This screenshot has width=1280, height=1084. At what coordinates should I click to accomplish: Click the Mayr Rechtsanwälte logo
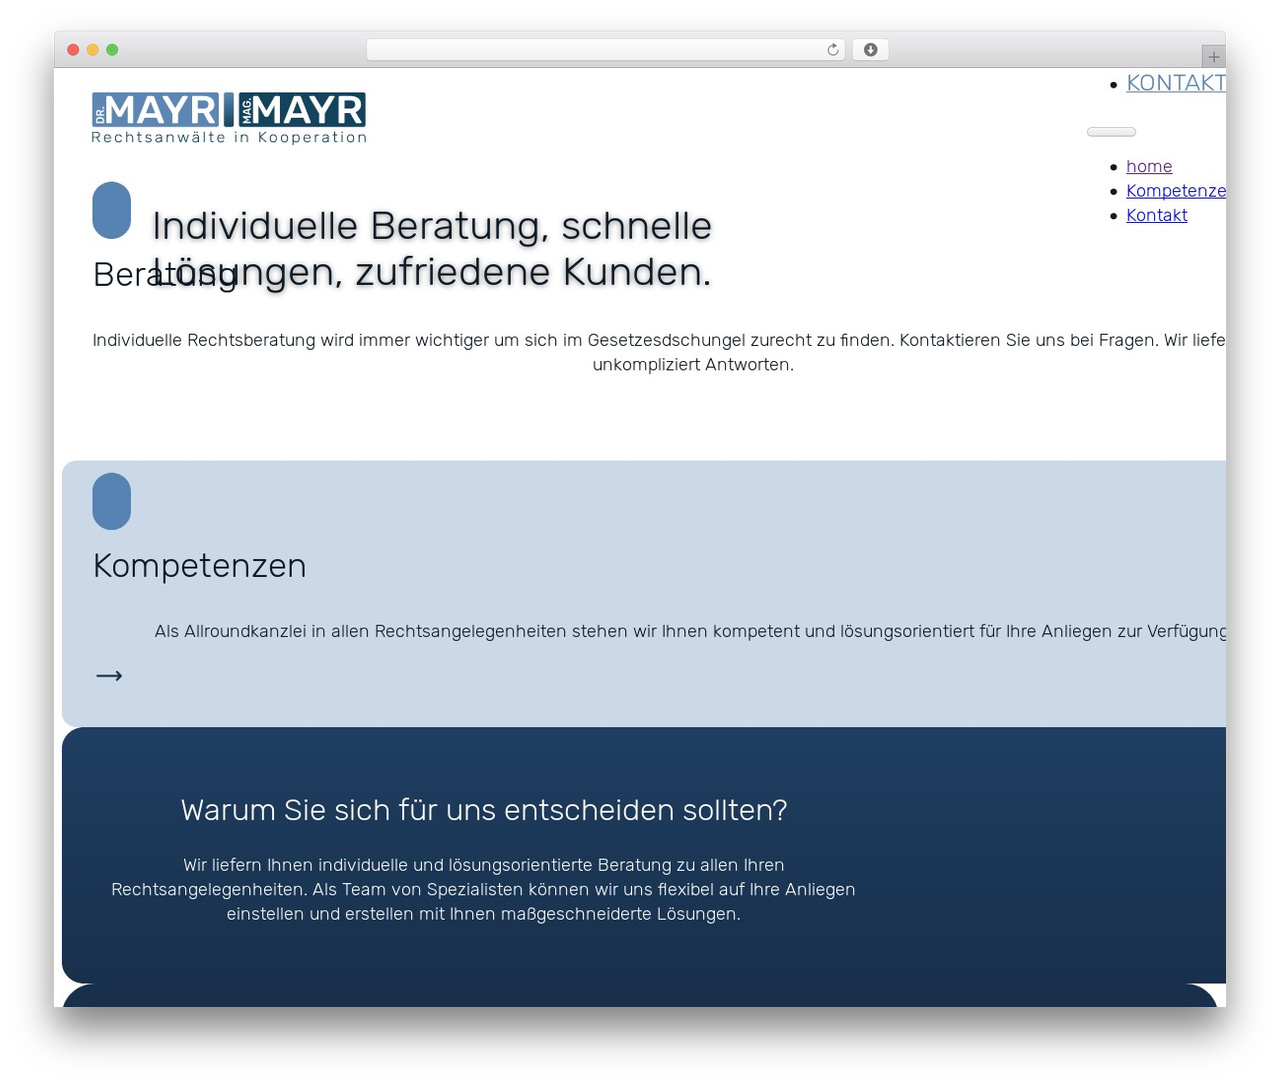coord(229,118)
